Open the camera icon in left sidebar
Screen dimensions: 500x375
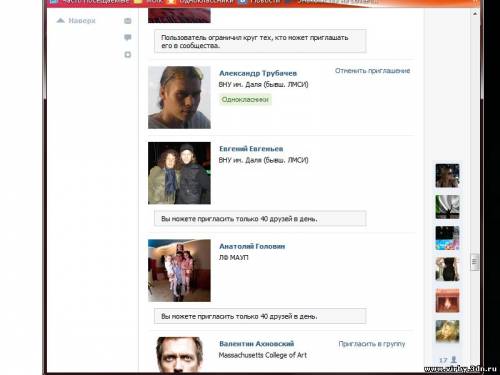(128, 21)
